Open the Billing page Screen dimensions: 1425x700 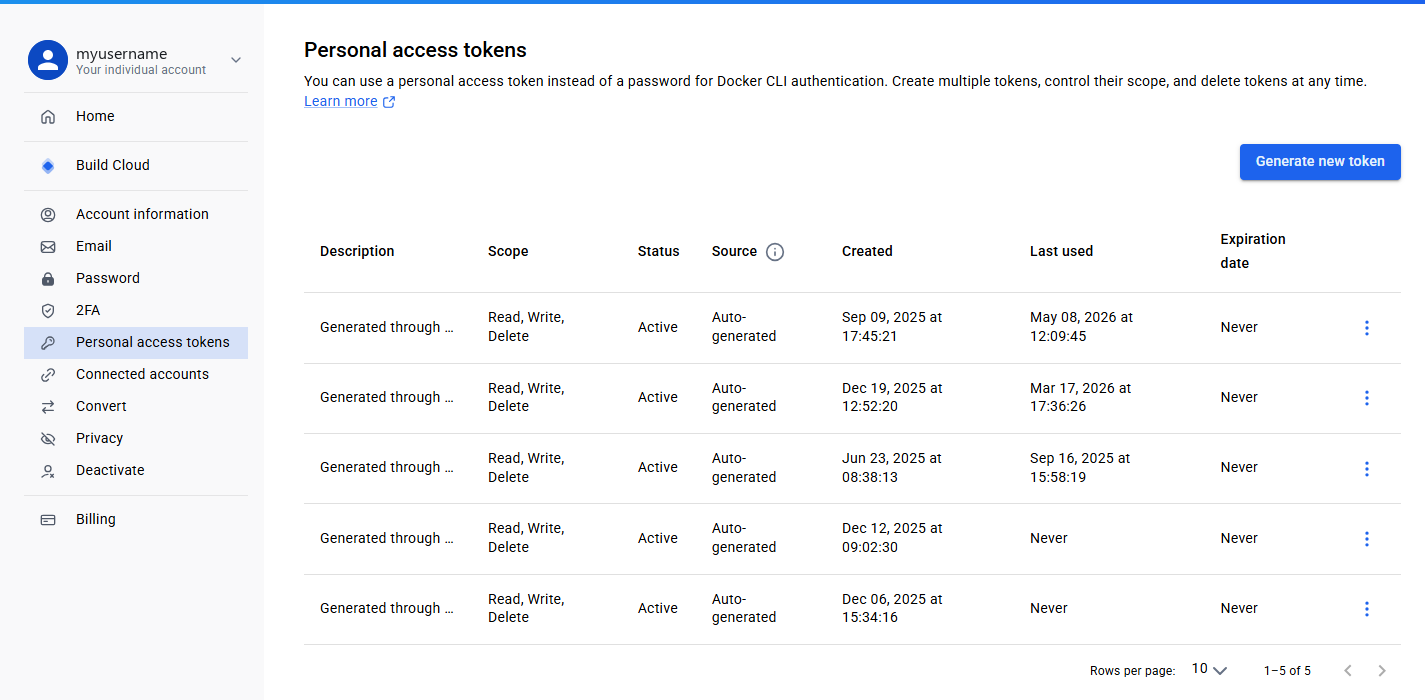[x=136, y=520]
